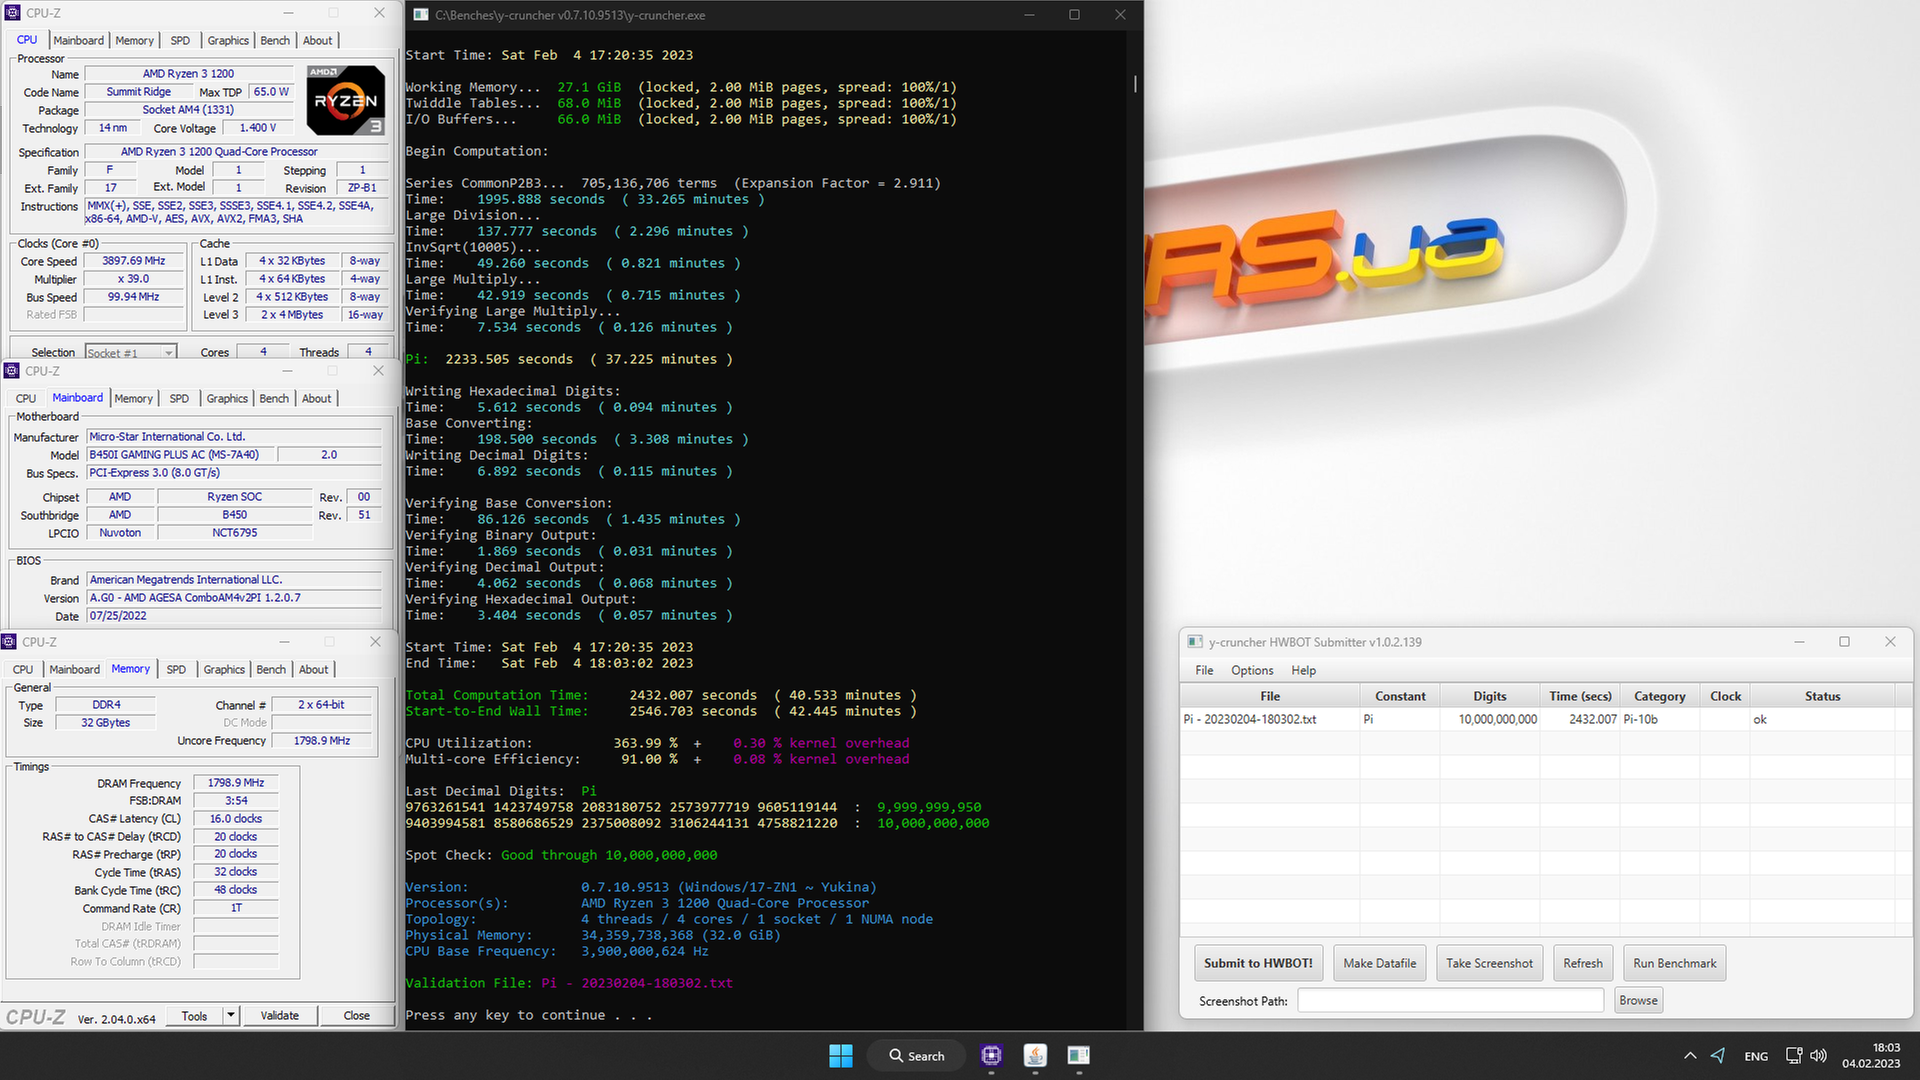Image resolution: width=1920 pixels, height=1080 pixels.
Task: Click the B450I GAMING PLUS AC model field
Action: tap(180, 455)
